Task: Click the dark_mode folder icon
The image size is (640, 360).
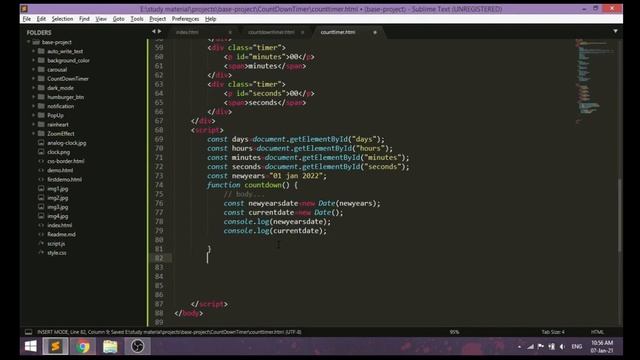Action: pos(41,88)
